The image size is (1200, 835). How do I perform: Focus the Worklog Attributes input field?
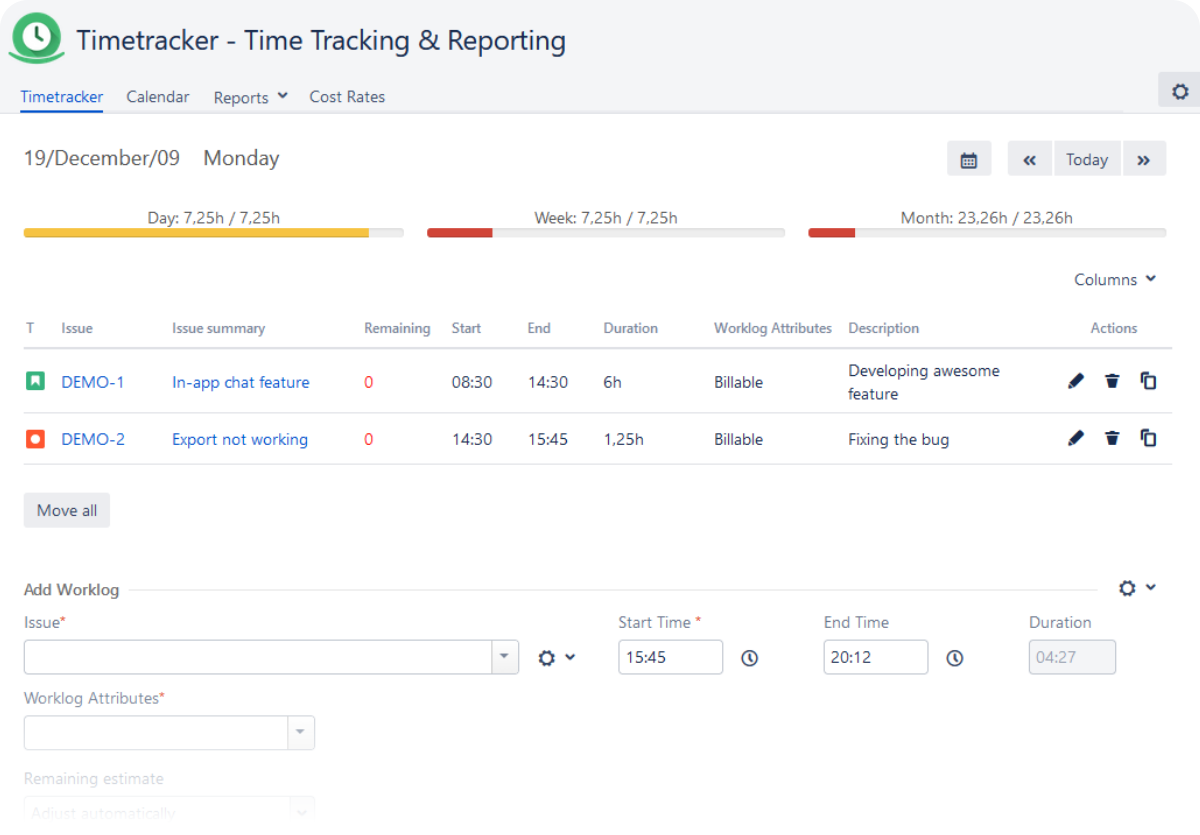click(156, 733)
